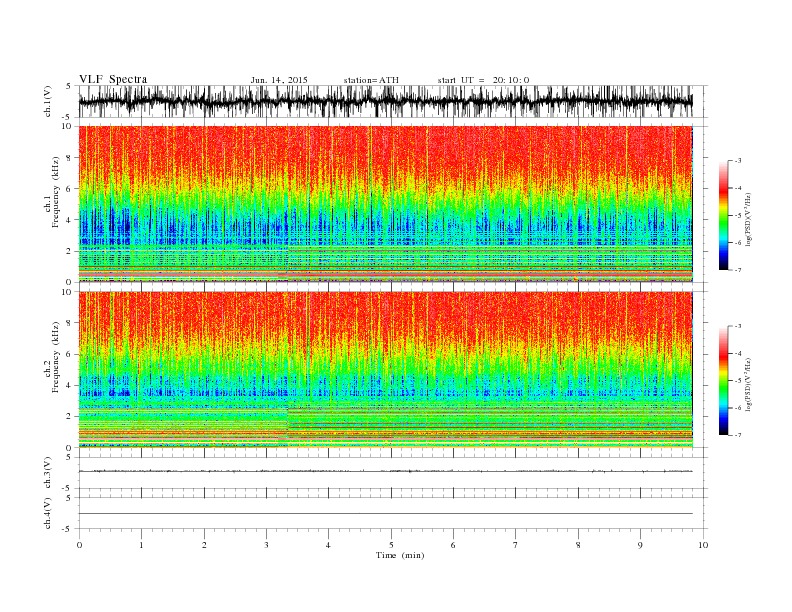This screenshot has height=612, width=792.
Task: Click the "VLF Spectra" plot title
Action: 113,79
